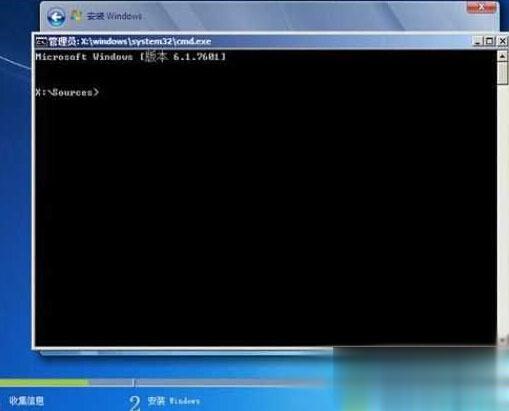
Task: Click the scrollbar up arrow in cmd window
Action: pyautogui.click(x=502, y=56)
